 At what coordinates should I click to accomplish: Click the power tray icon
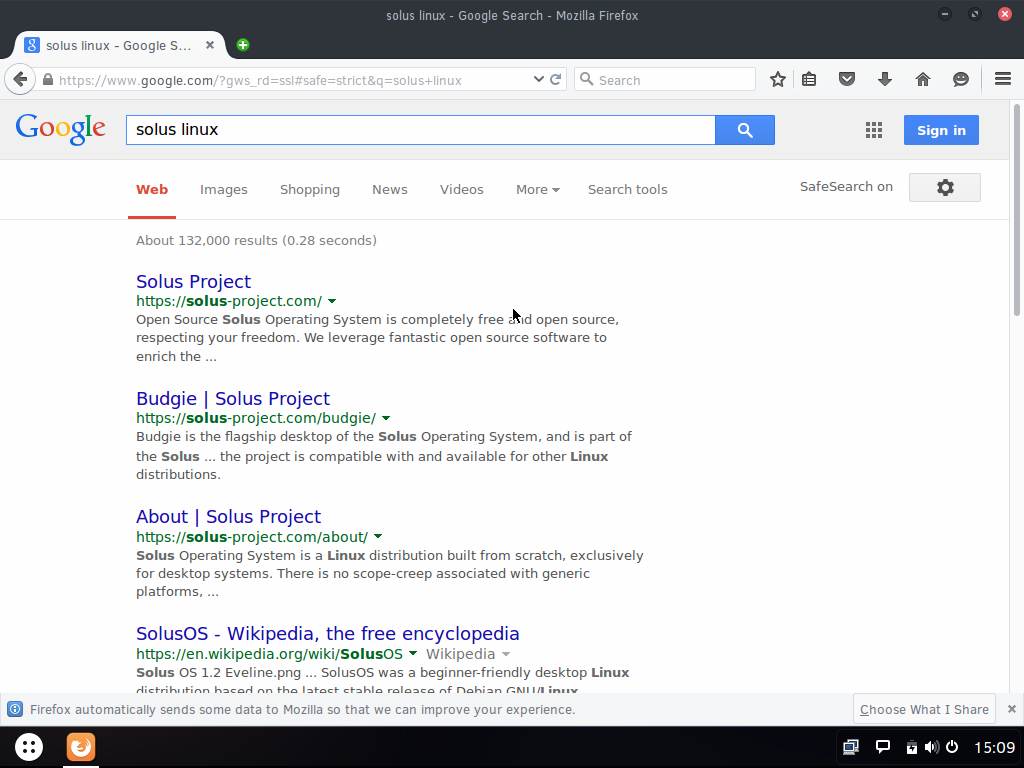pyautogui.click(x=952, y=747)
